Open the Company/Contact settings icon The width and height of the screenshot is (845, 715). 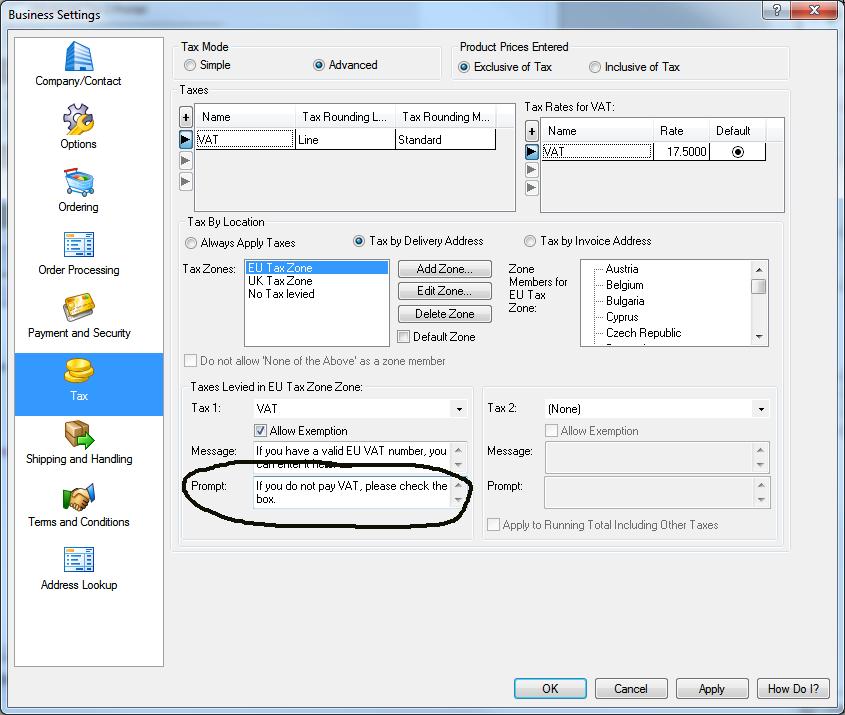[x=78, y=58]
